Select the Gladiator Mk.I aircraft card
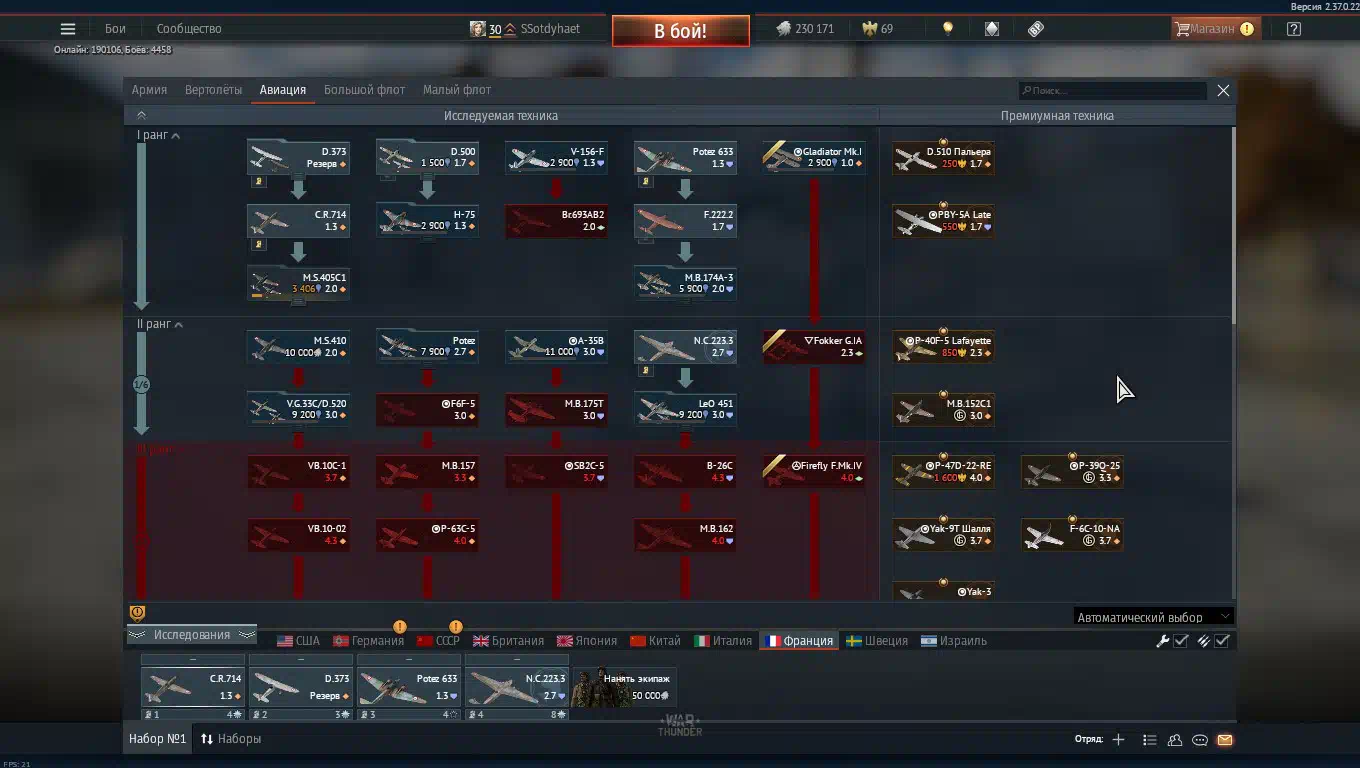1360x768 pixels. click(x=814, y=157)
